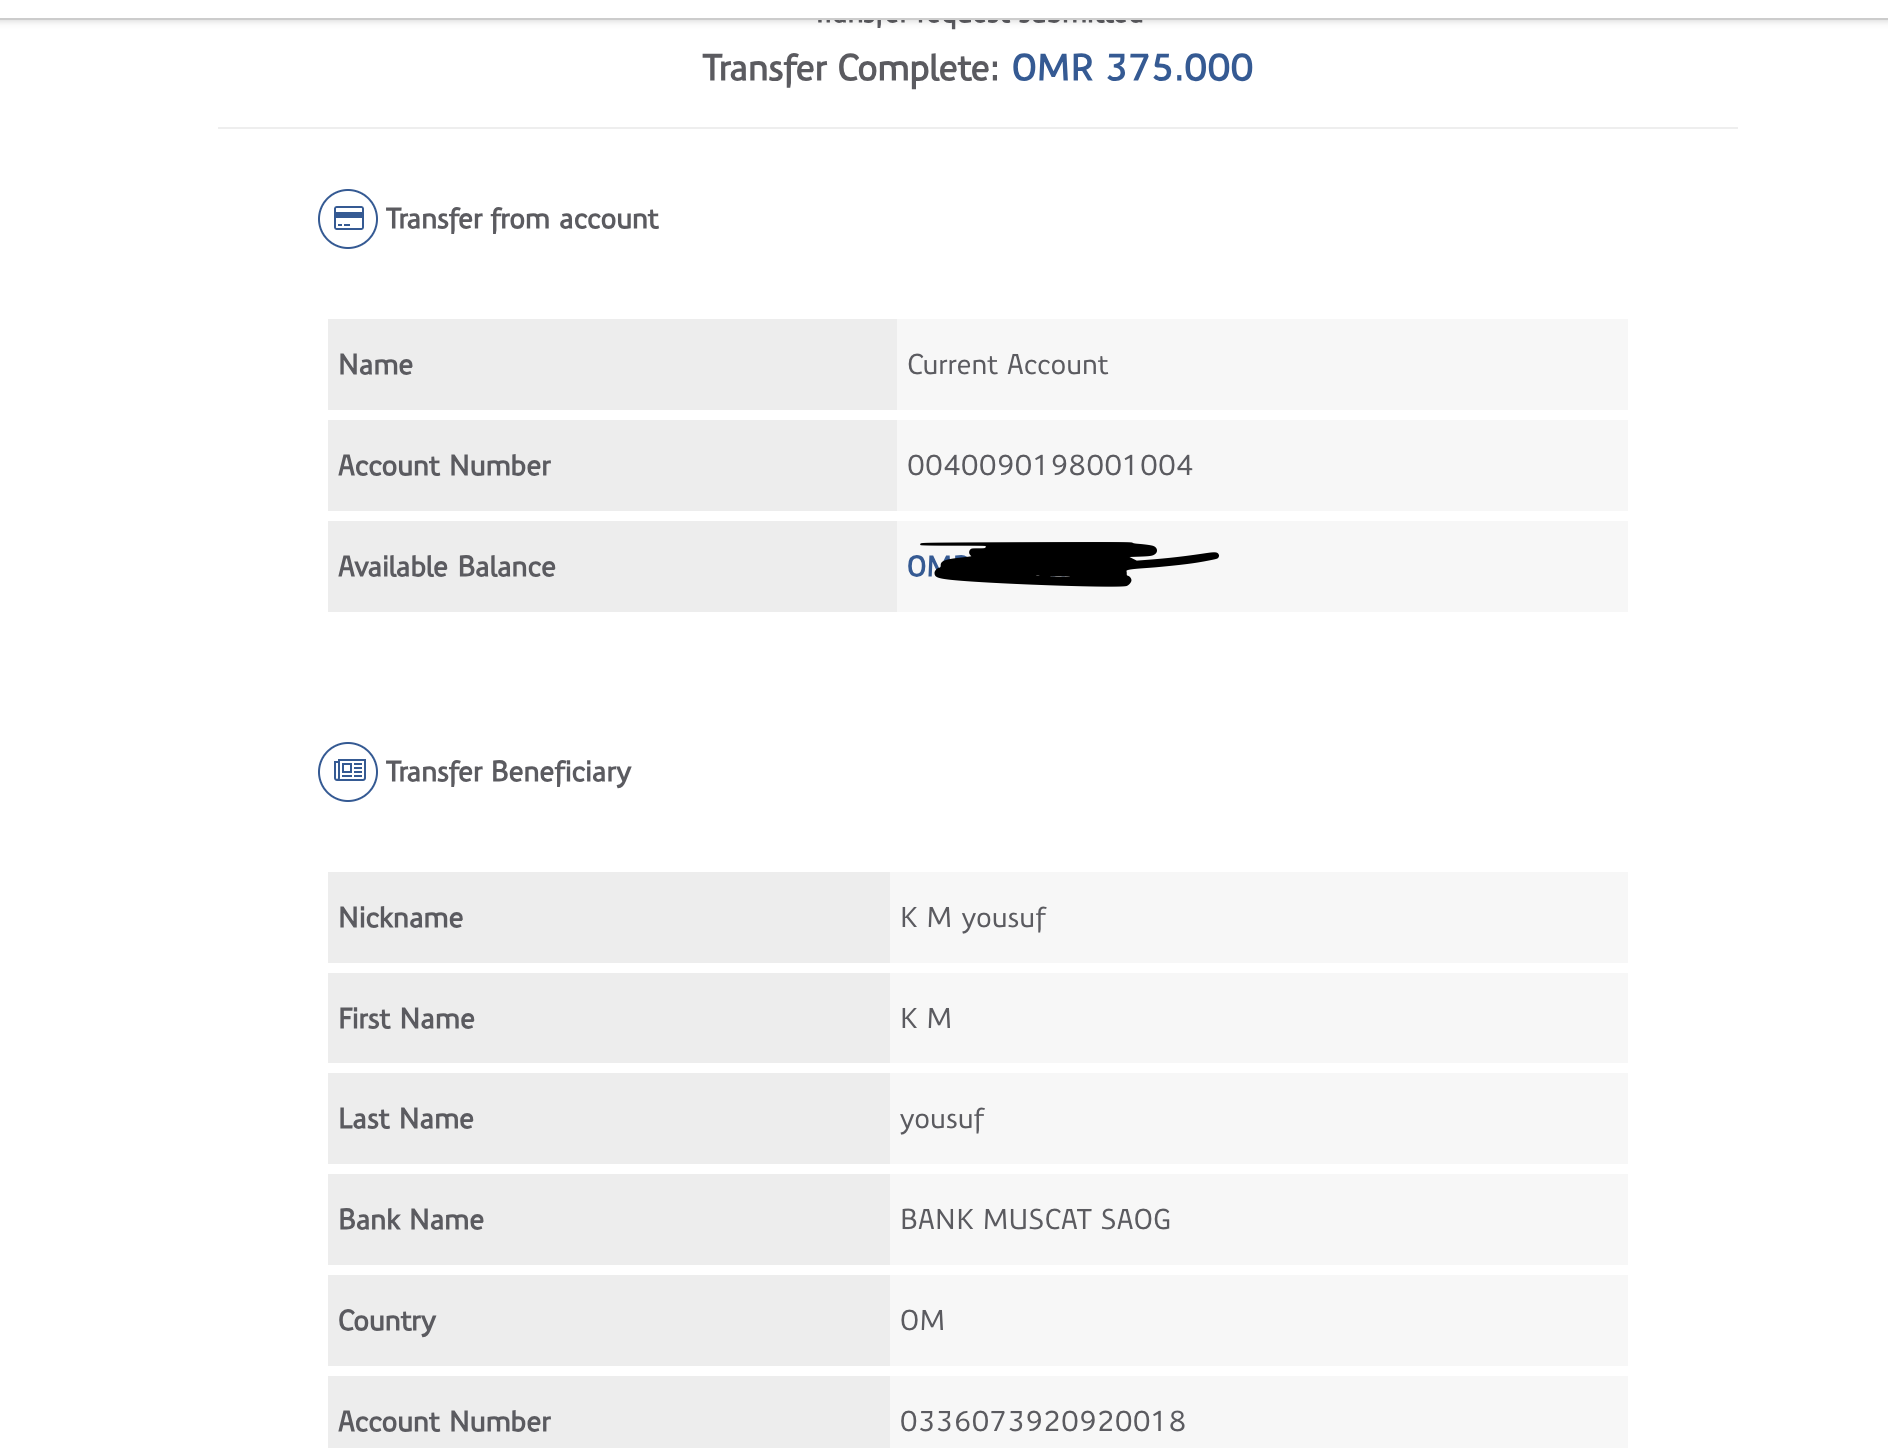Click the Bank Name field label
1888x1448 pixels.
[x=411, y=1220]
